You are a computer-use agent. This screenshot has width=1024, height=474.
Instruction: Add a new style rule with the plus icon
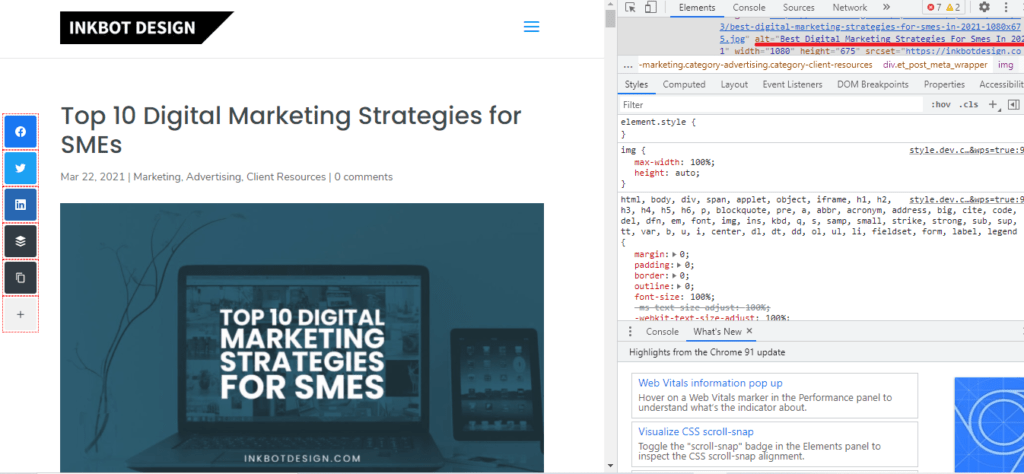pos(993,104)
